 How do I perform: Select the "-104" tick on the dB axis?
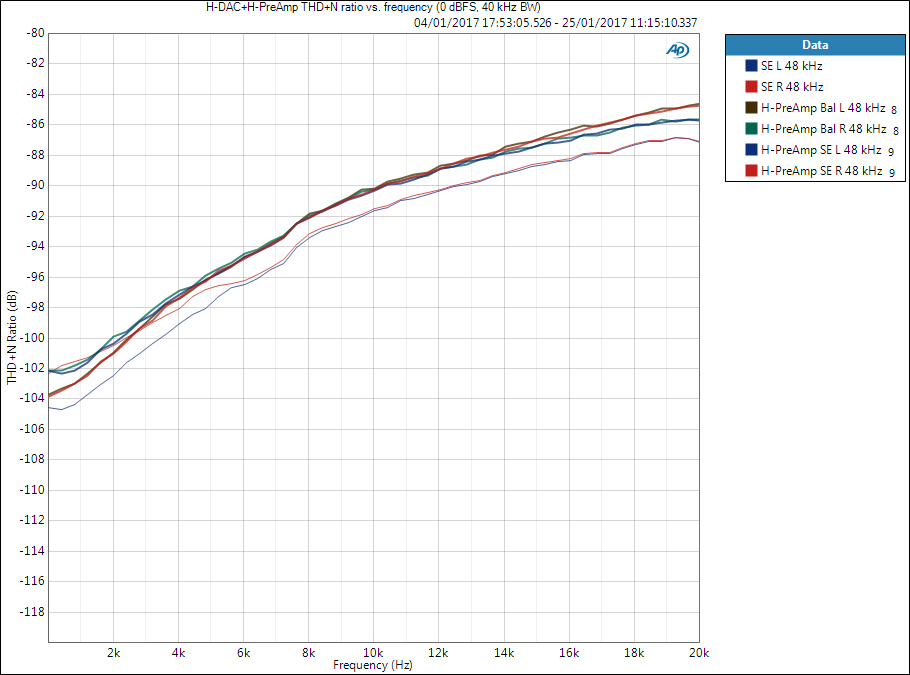[32, 398]
